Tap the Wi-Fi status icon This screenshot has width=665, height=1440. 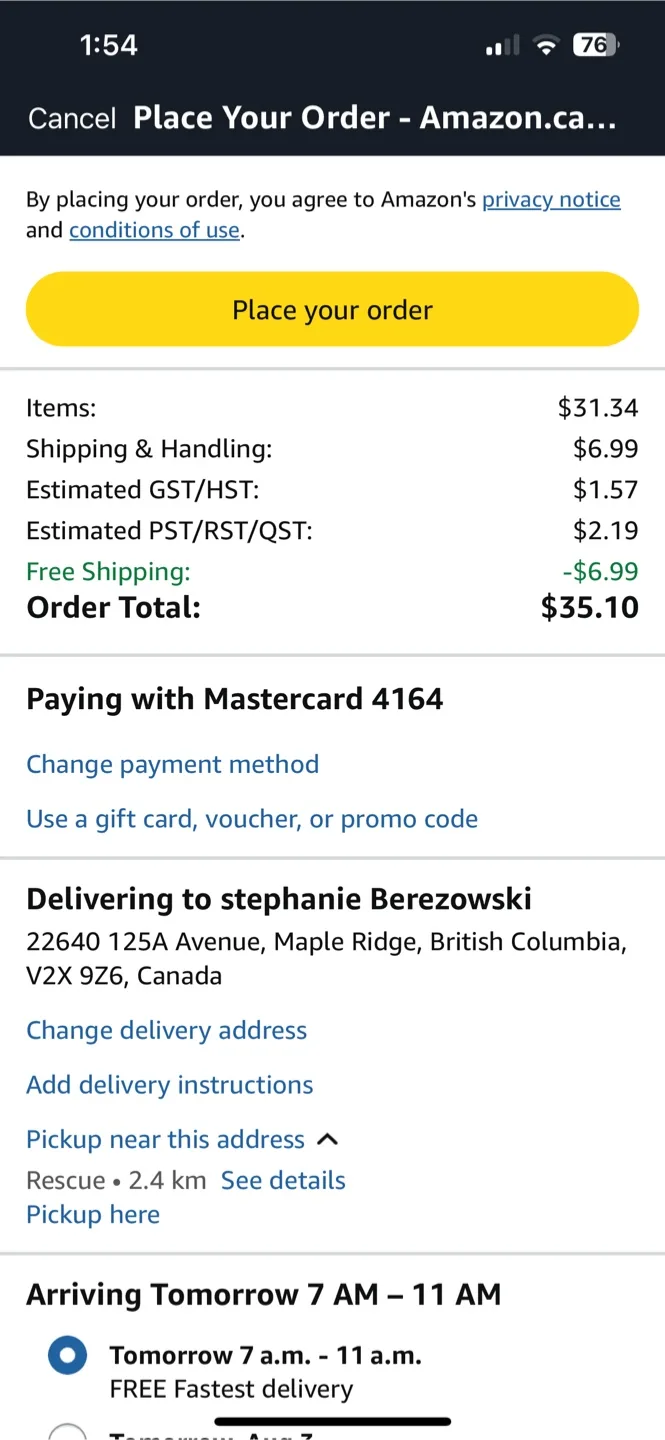click(546, 45)
